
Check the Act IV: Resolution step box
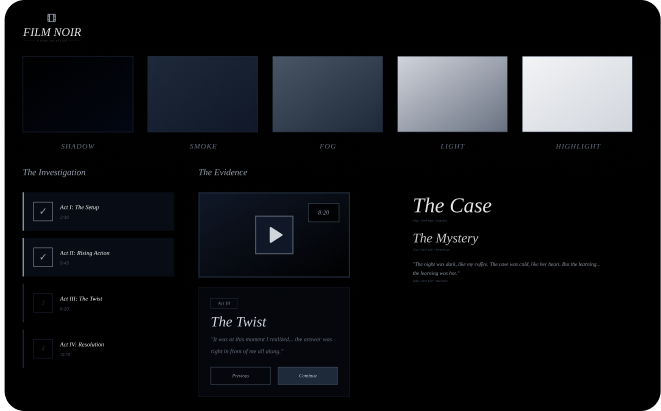[x=43, y=349]
